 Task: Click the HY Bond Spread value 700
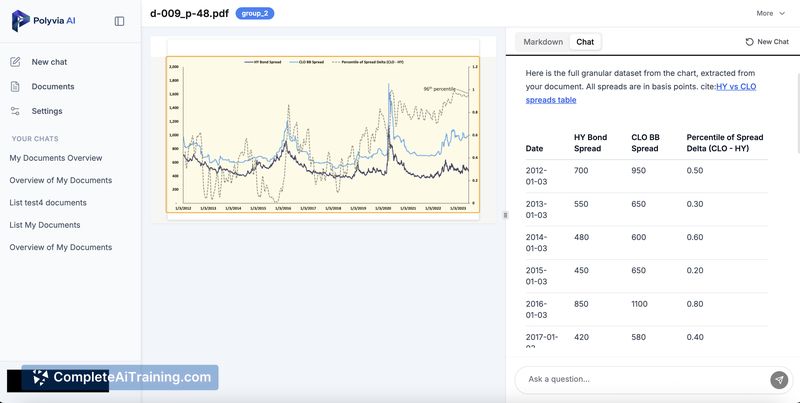point(581,170)
